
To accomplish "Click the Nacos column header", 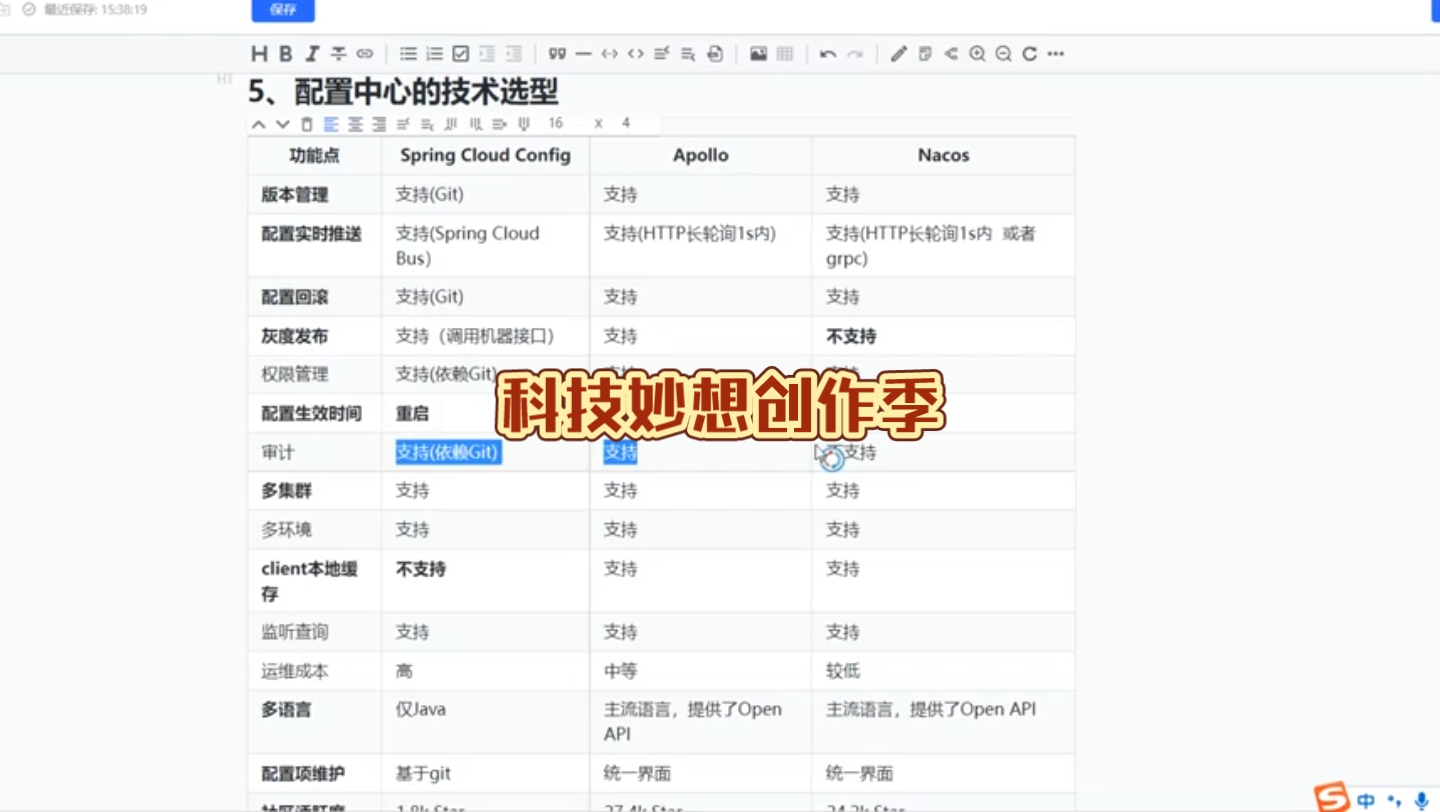I will (944, 155).
